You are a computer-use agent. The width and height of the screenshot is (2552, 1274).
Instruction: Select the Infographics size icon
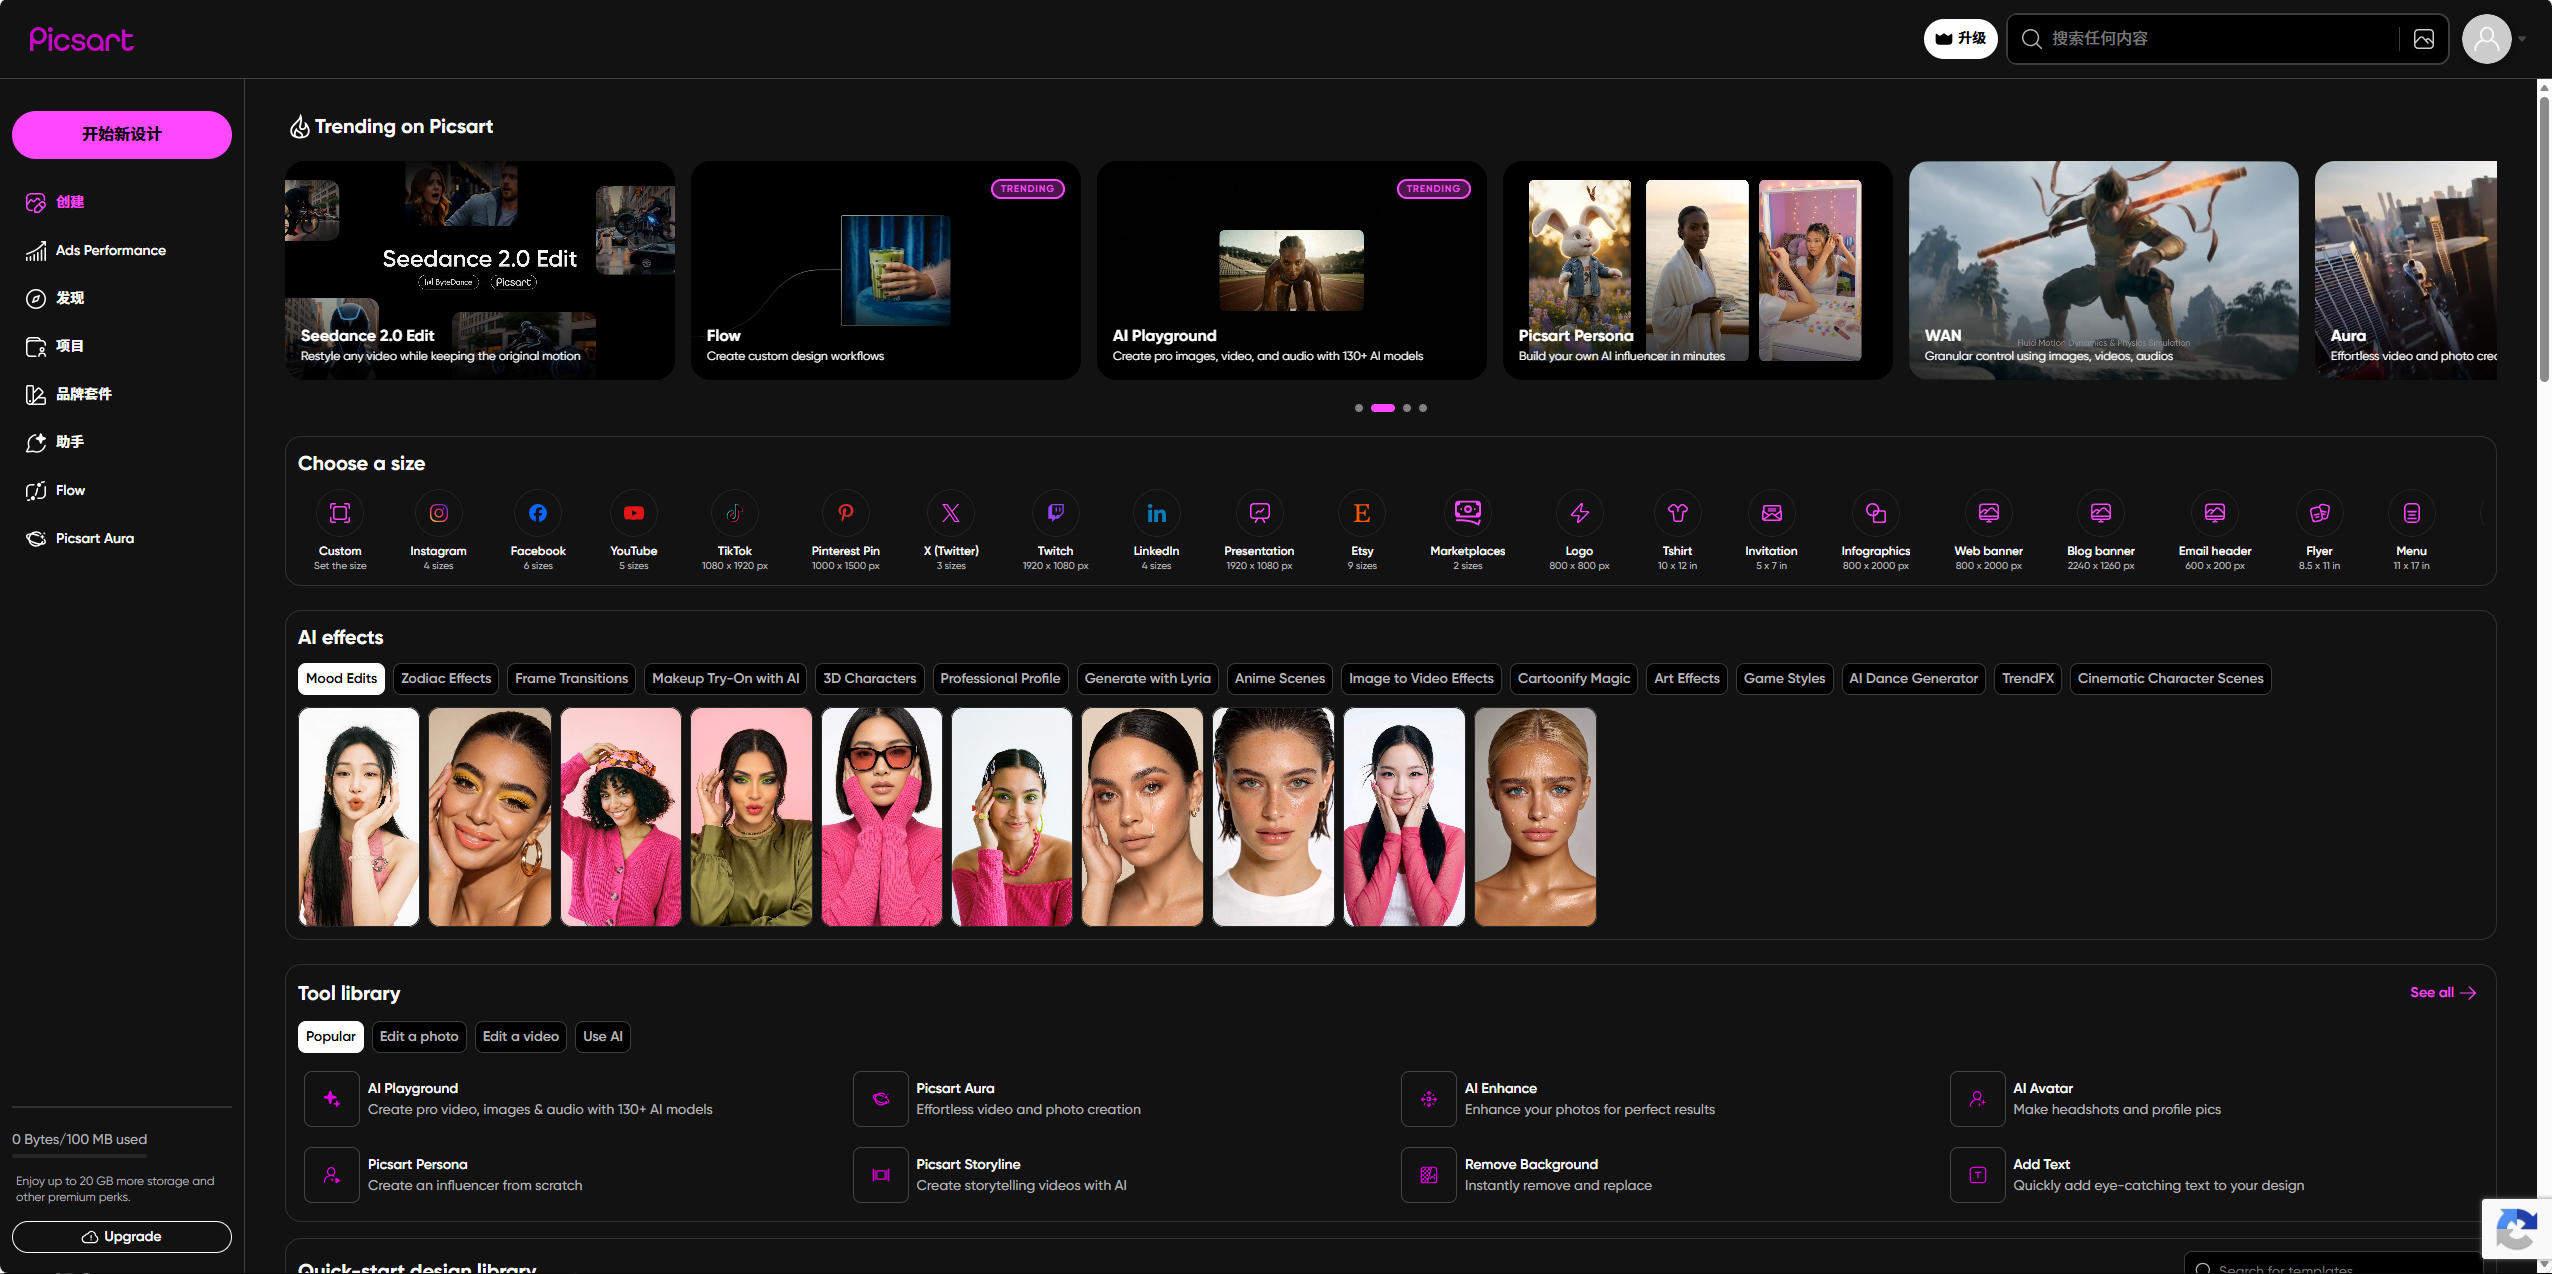1876,513
